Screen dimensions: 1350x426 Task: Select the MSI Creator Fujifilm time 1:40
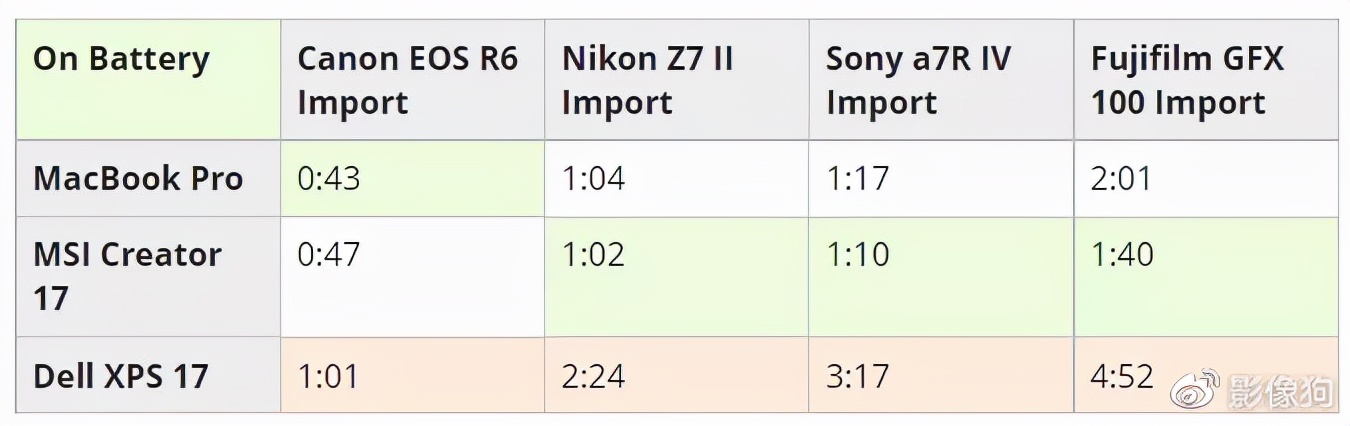(1122, 254)
